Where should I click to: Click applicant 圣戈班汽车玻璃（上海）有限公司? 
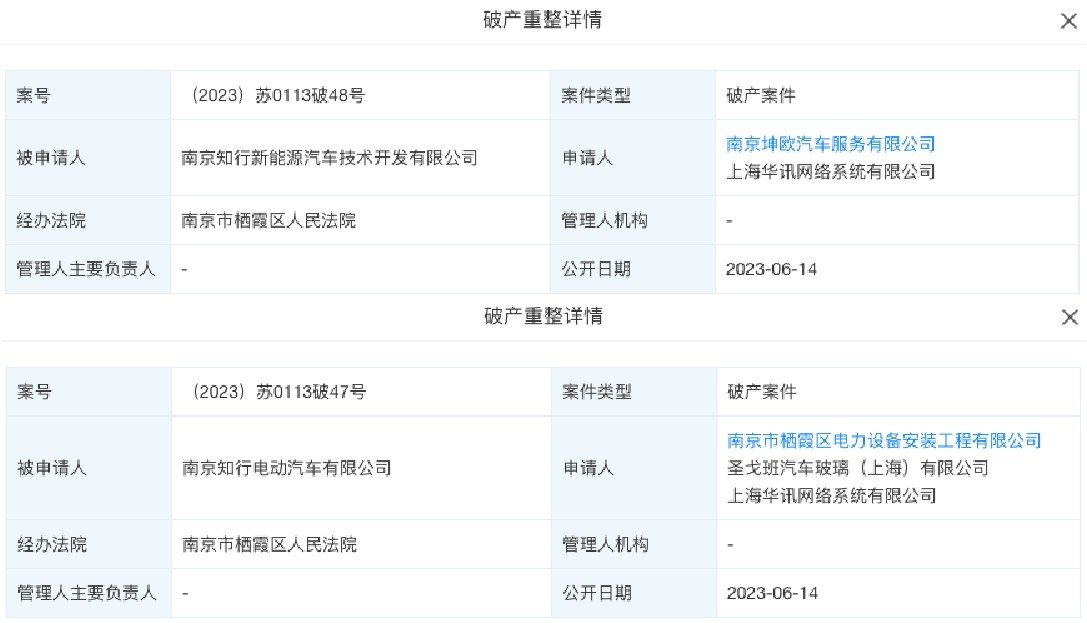pos(858,468)
